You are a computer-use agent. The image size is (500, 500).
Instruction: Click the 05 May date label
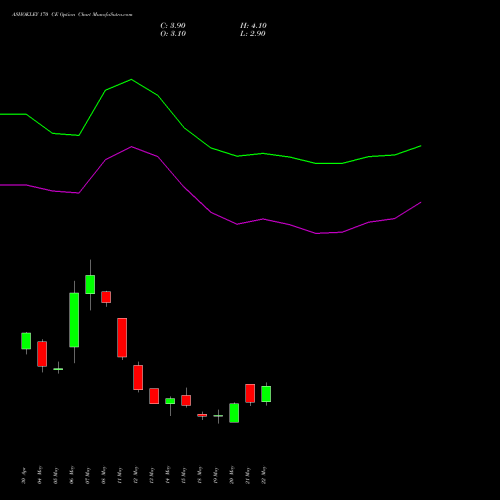[x=56, y=475]
